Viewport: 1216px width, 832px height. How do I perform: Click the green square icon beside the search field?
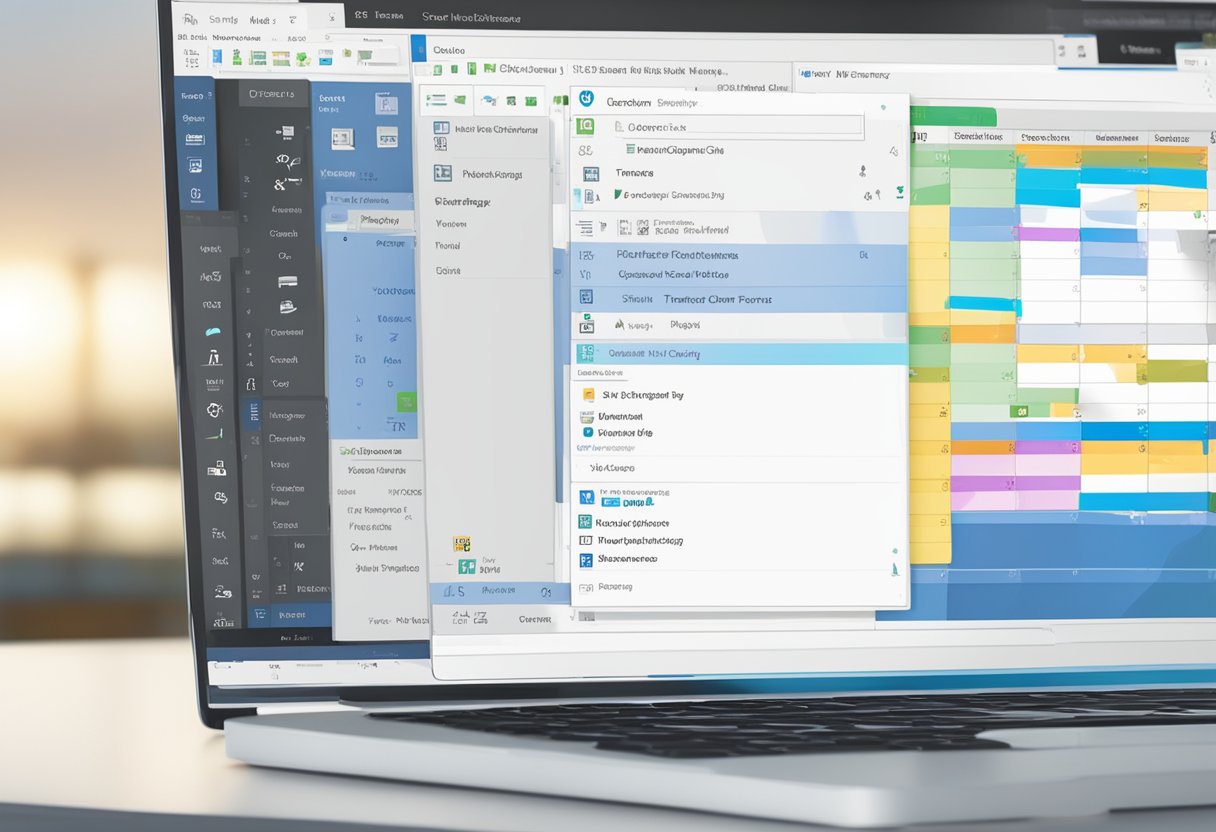point(586,124)
